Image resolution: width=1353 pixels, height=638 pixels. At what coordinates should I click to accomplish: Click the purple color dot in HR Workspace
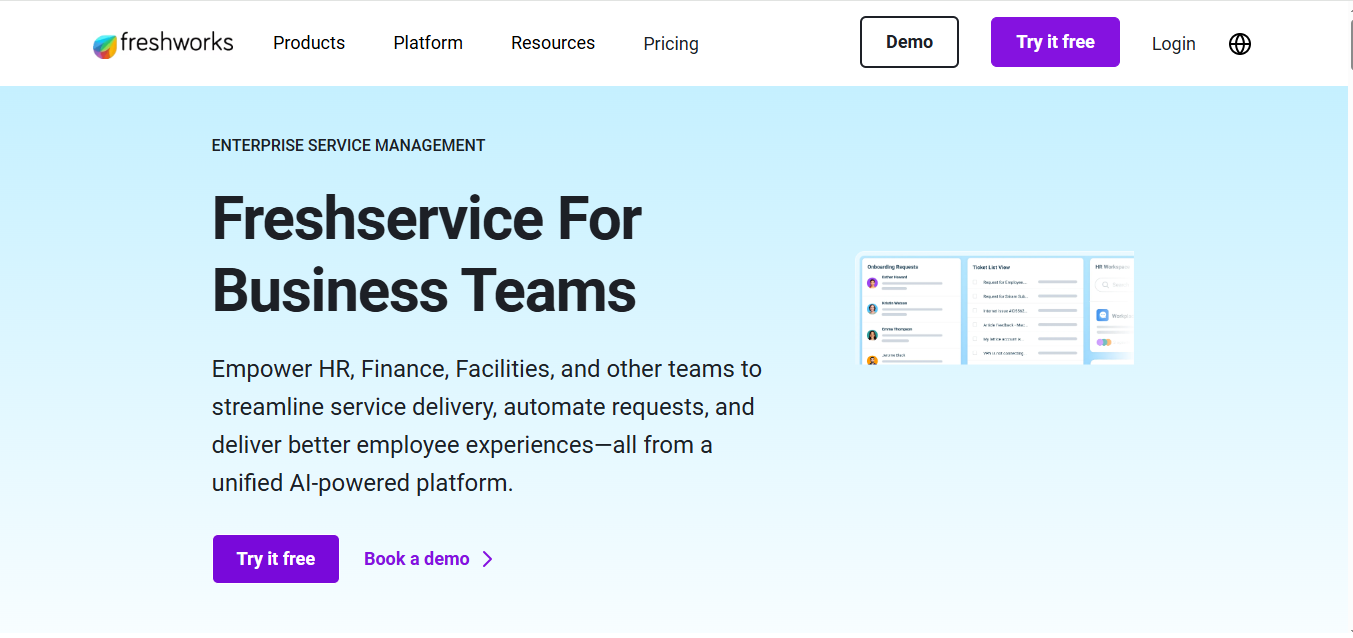[1100, 342]
